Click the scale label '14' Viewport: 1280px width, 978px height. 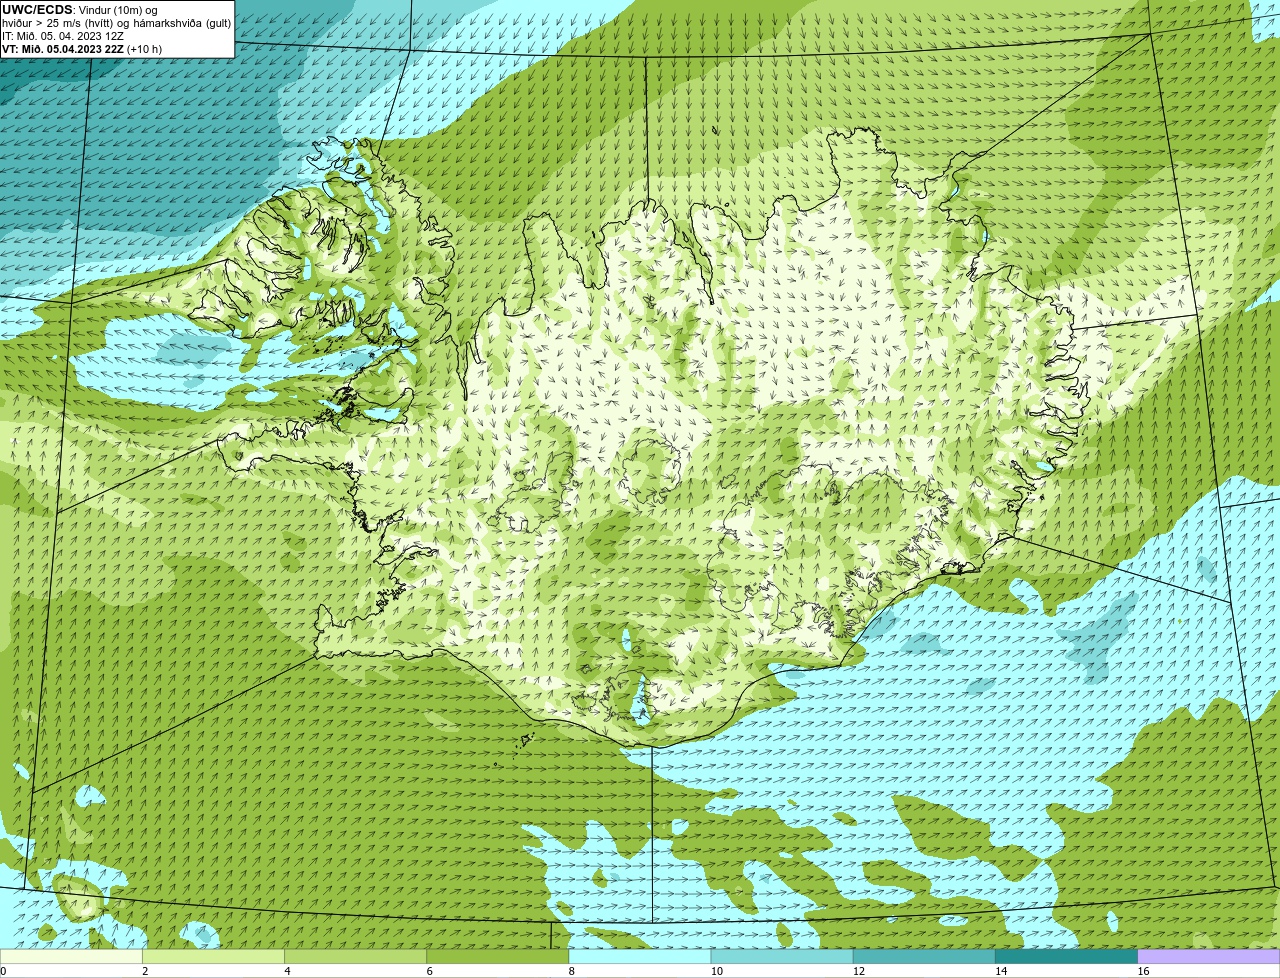[x=1001, y=971]
